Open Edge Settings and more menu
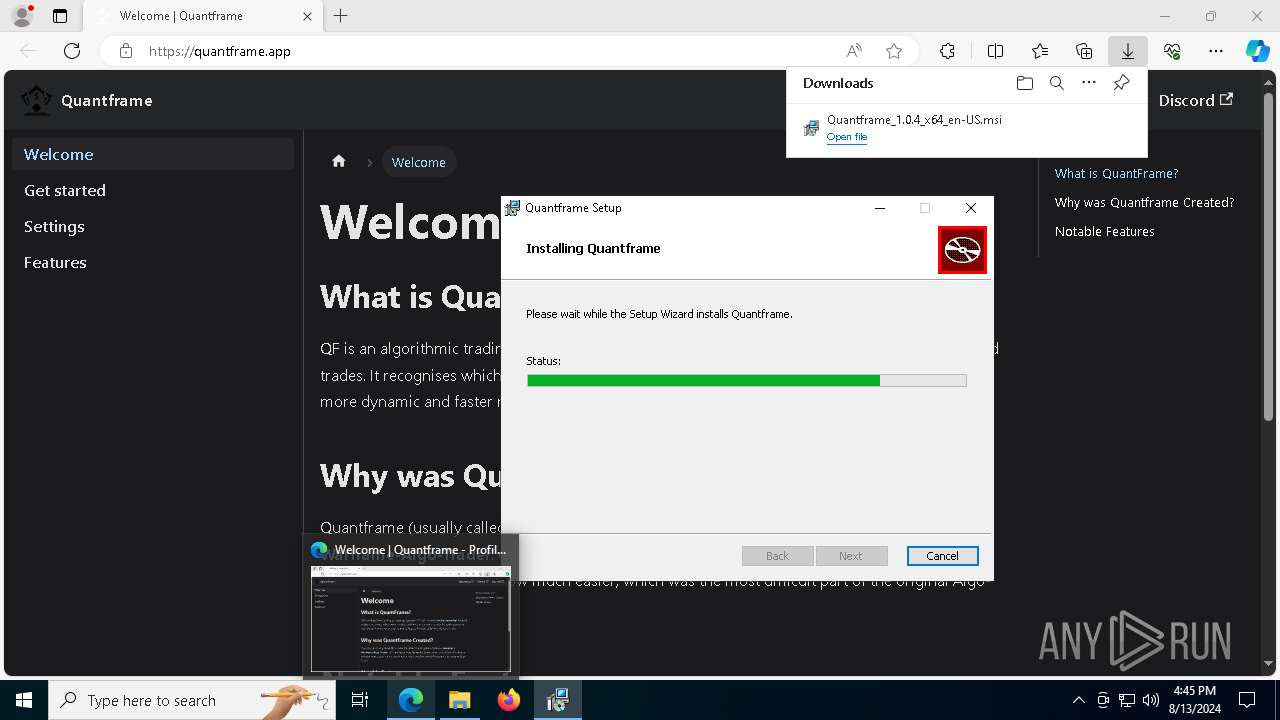 pyautogui.click(x=1216, y=51)
